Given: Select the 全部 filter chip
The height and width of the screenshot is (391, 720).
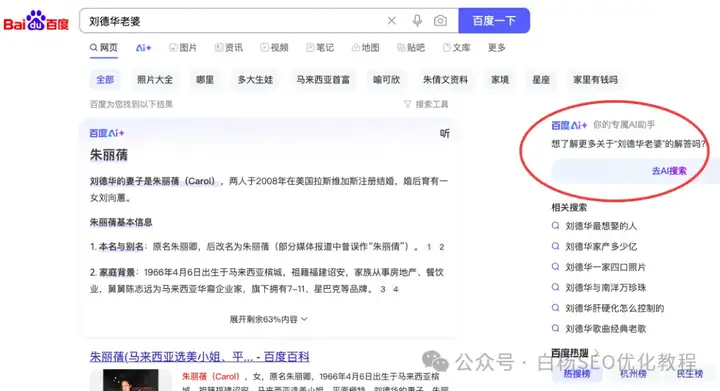Looking at the screenshot, I should (x=105, y=80).
